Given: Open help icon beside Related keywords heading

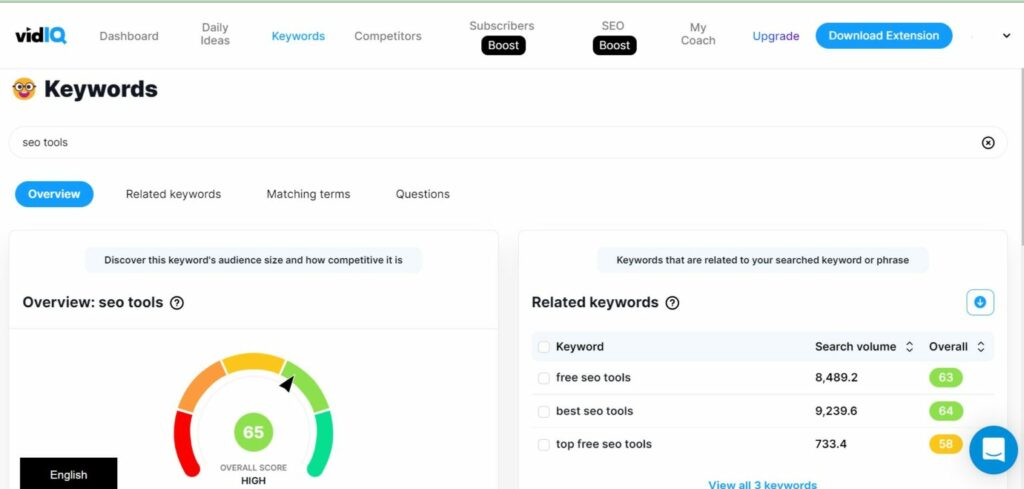Looking at the screenshot, I should (672, 303).
